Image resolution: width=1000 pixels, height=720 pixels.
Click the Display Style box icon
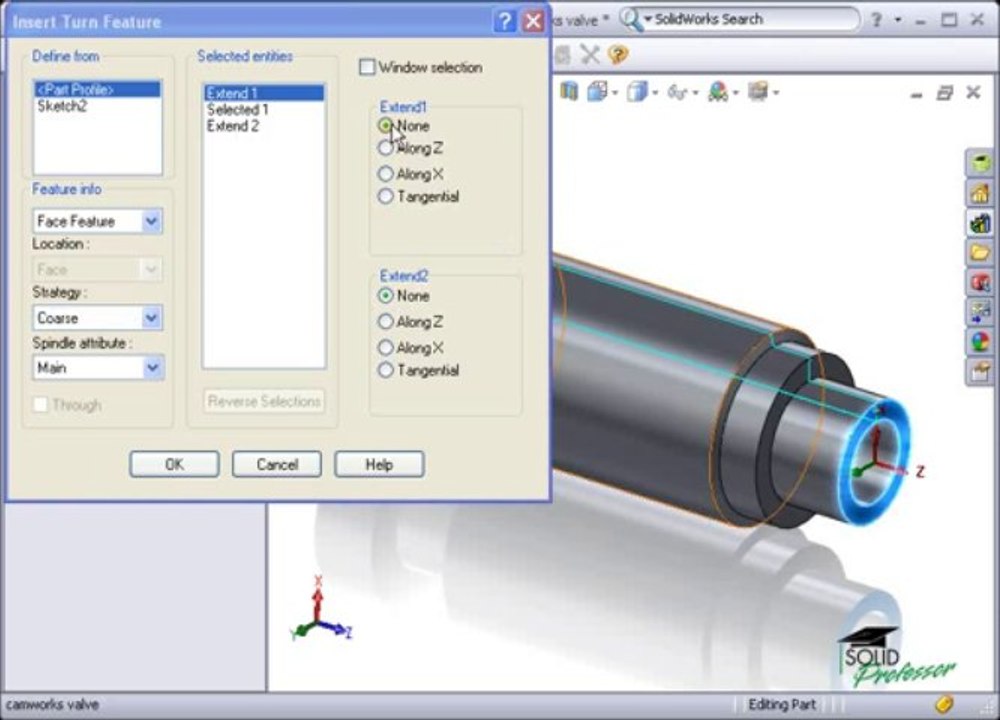pyautogui.click(x=636, y=92)
